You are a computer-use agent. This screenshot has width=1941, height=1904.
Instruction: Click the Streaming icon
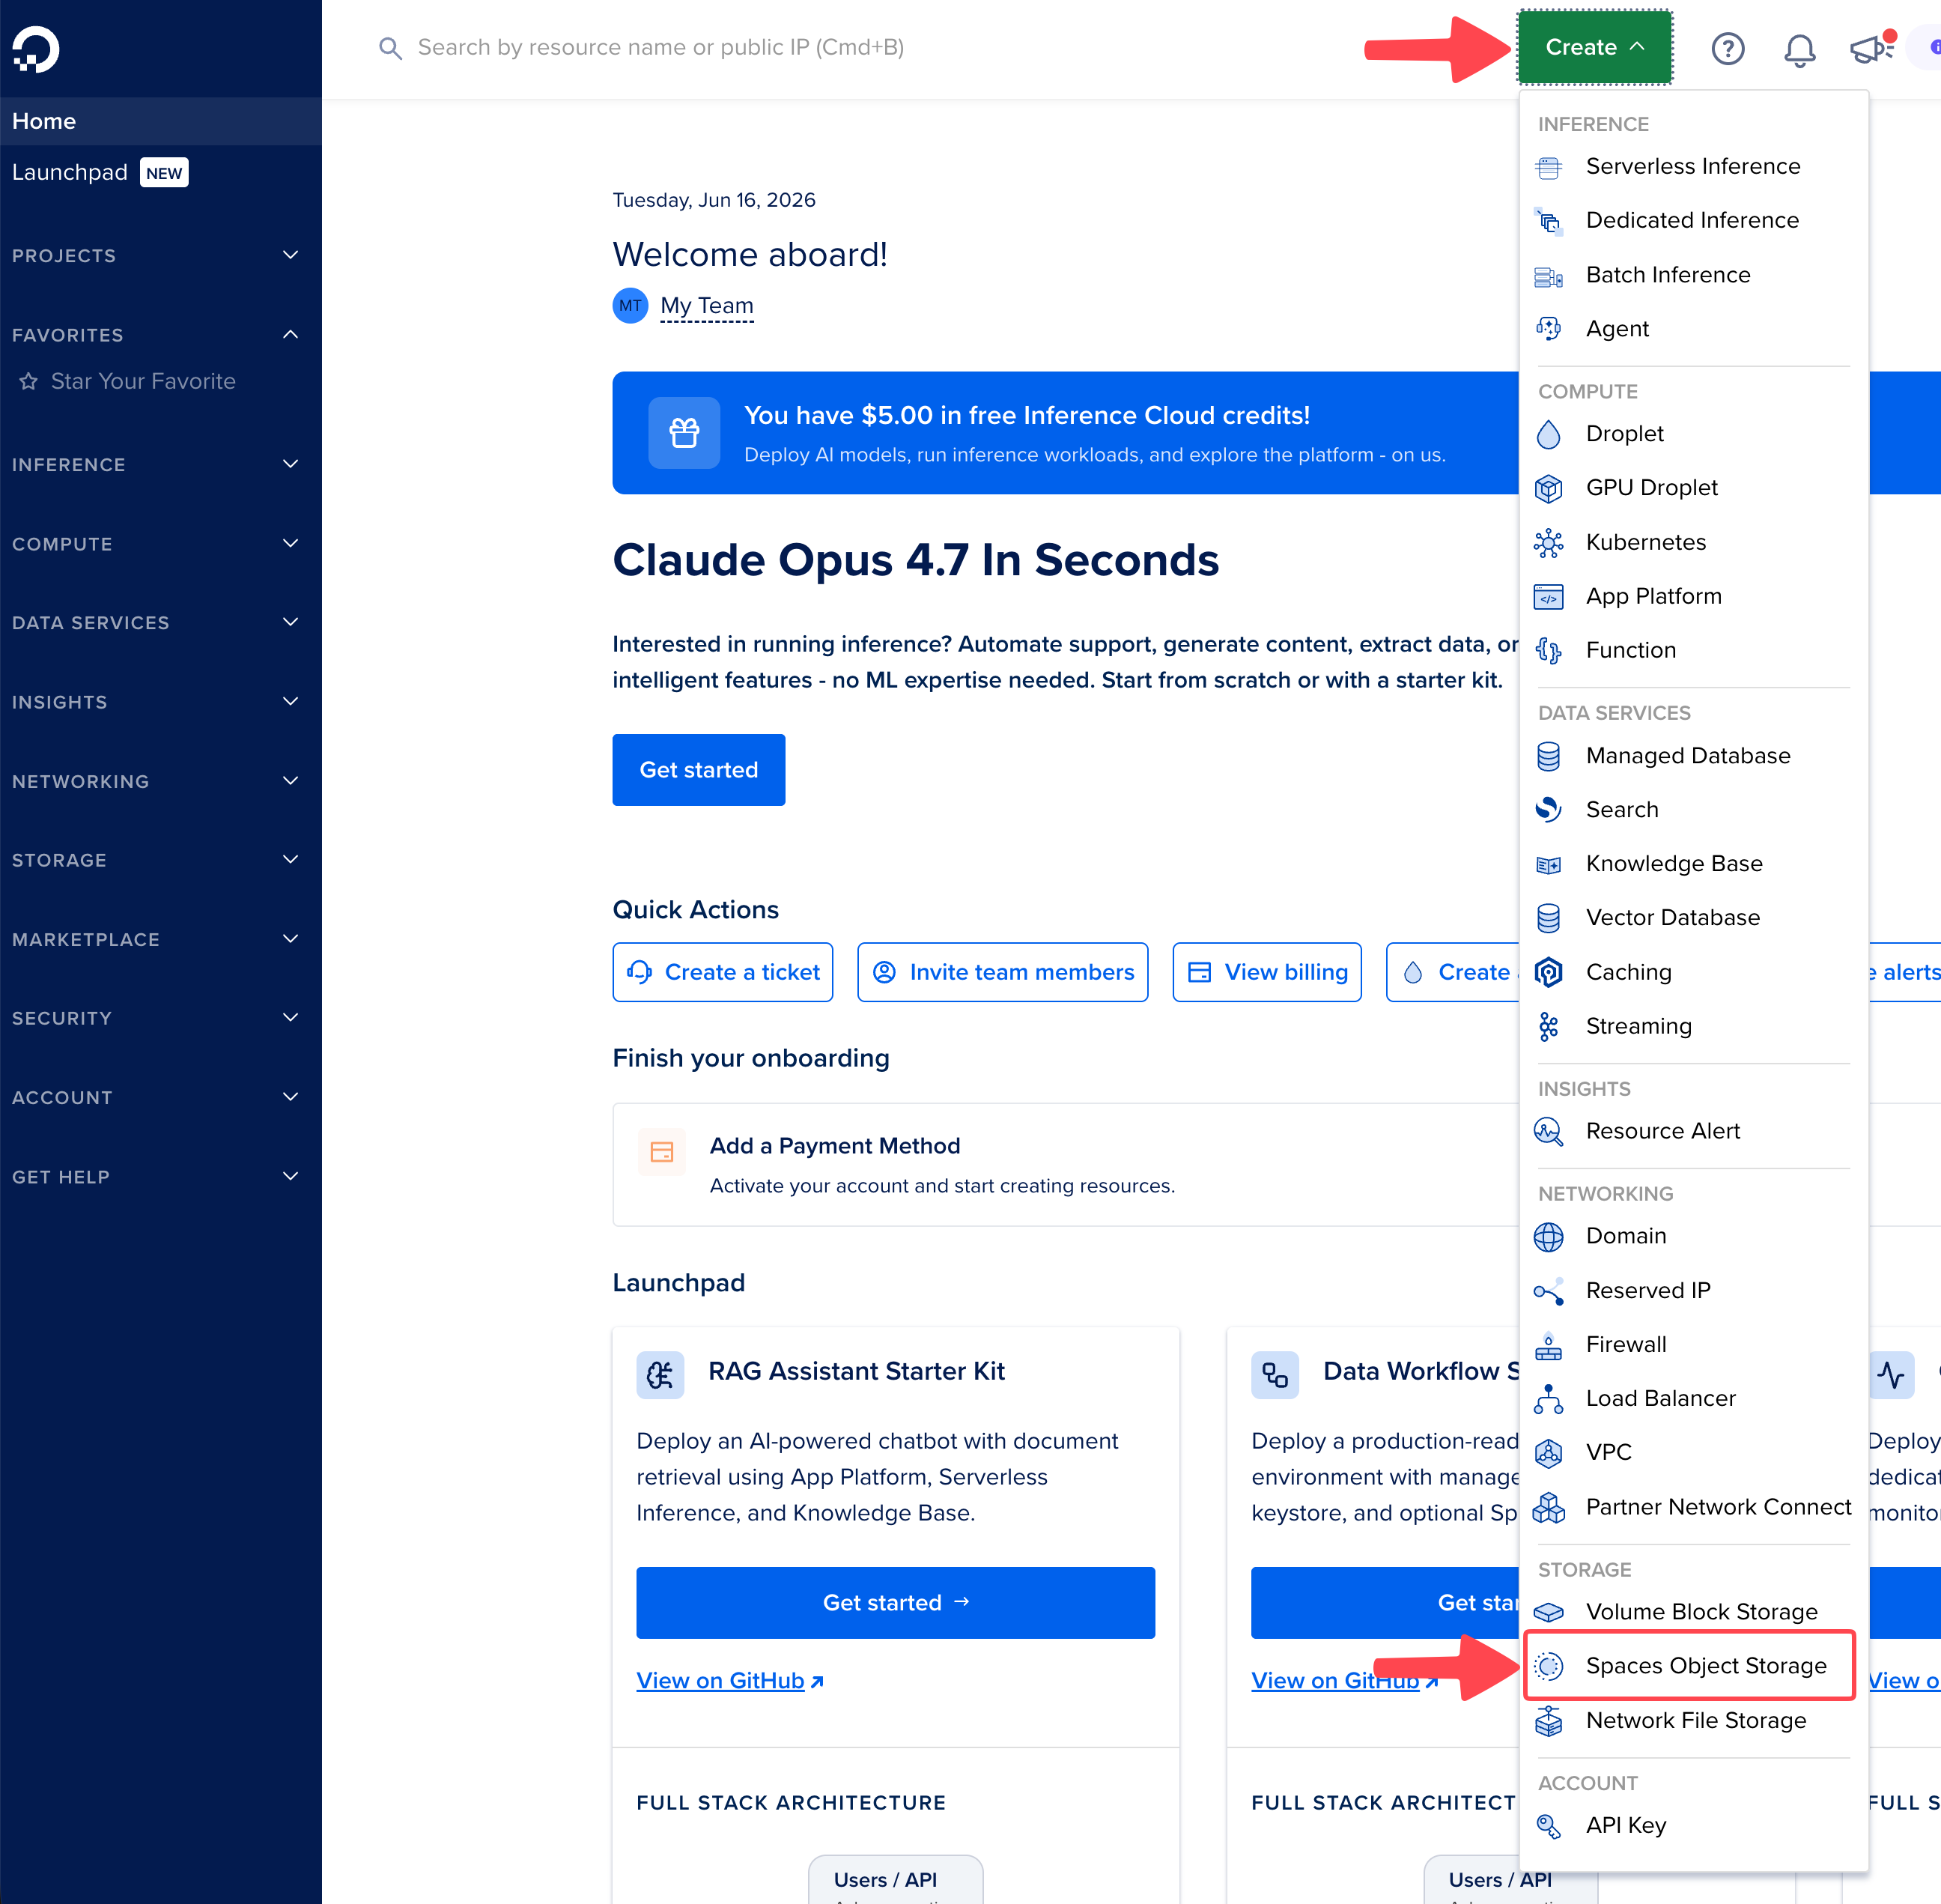[1548, 1026]
